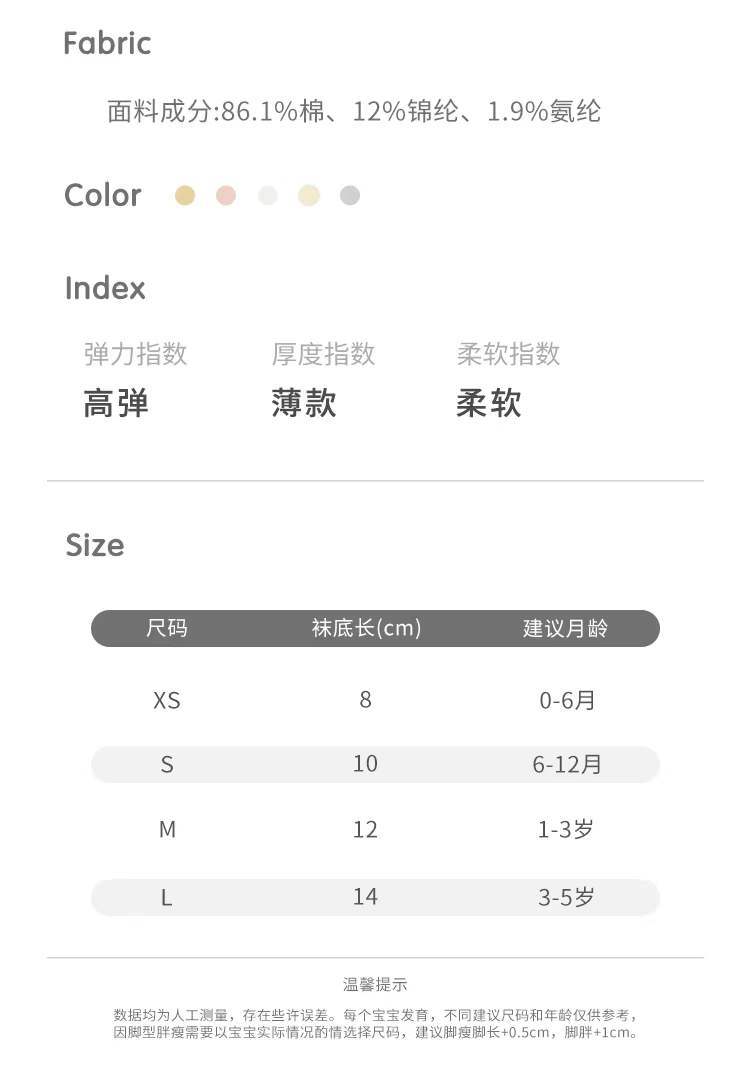The height and width of the screenshot is (1091, 750).
Task: Select the pale cream color dot
Action: [309, 195]
